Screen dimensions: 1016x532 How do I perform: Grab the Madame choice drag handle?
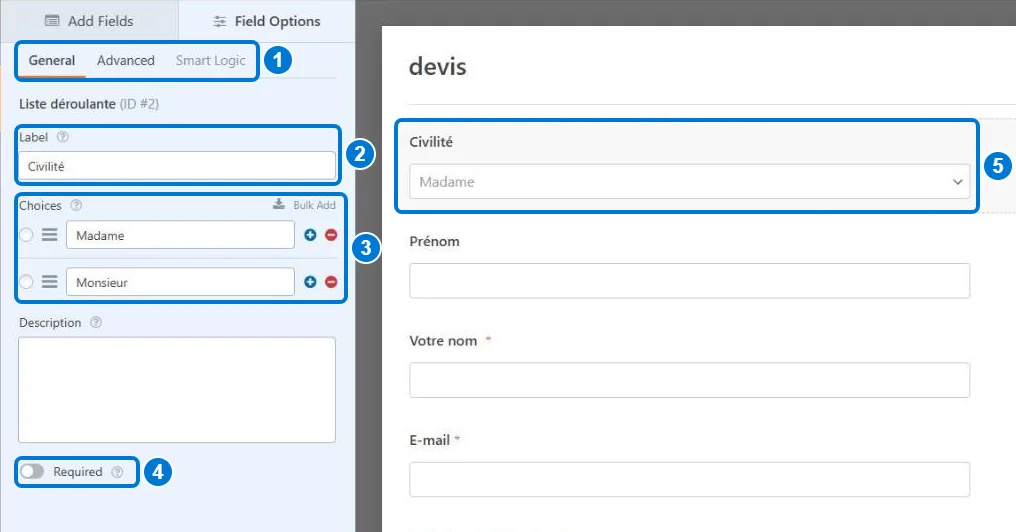point(50,235)
